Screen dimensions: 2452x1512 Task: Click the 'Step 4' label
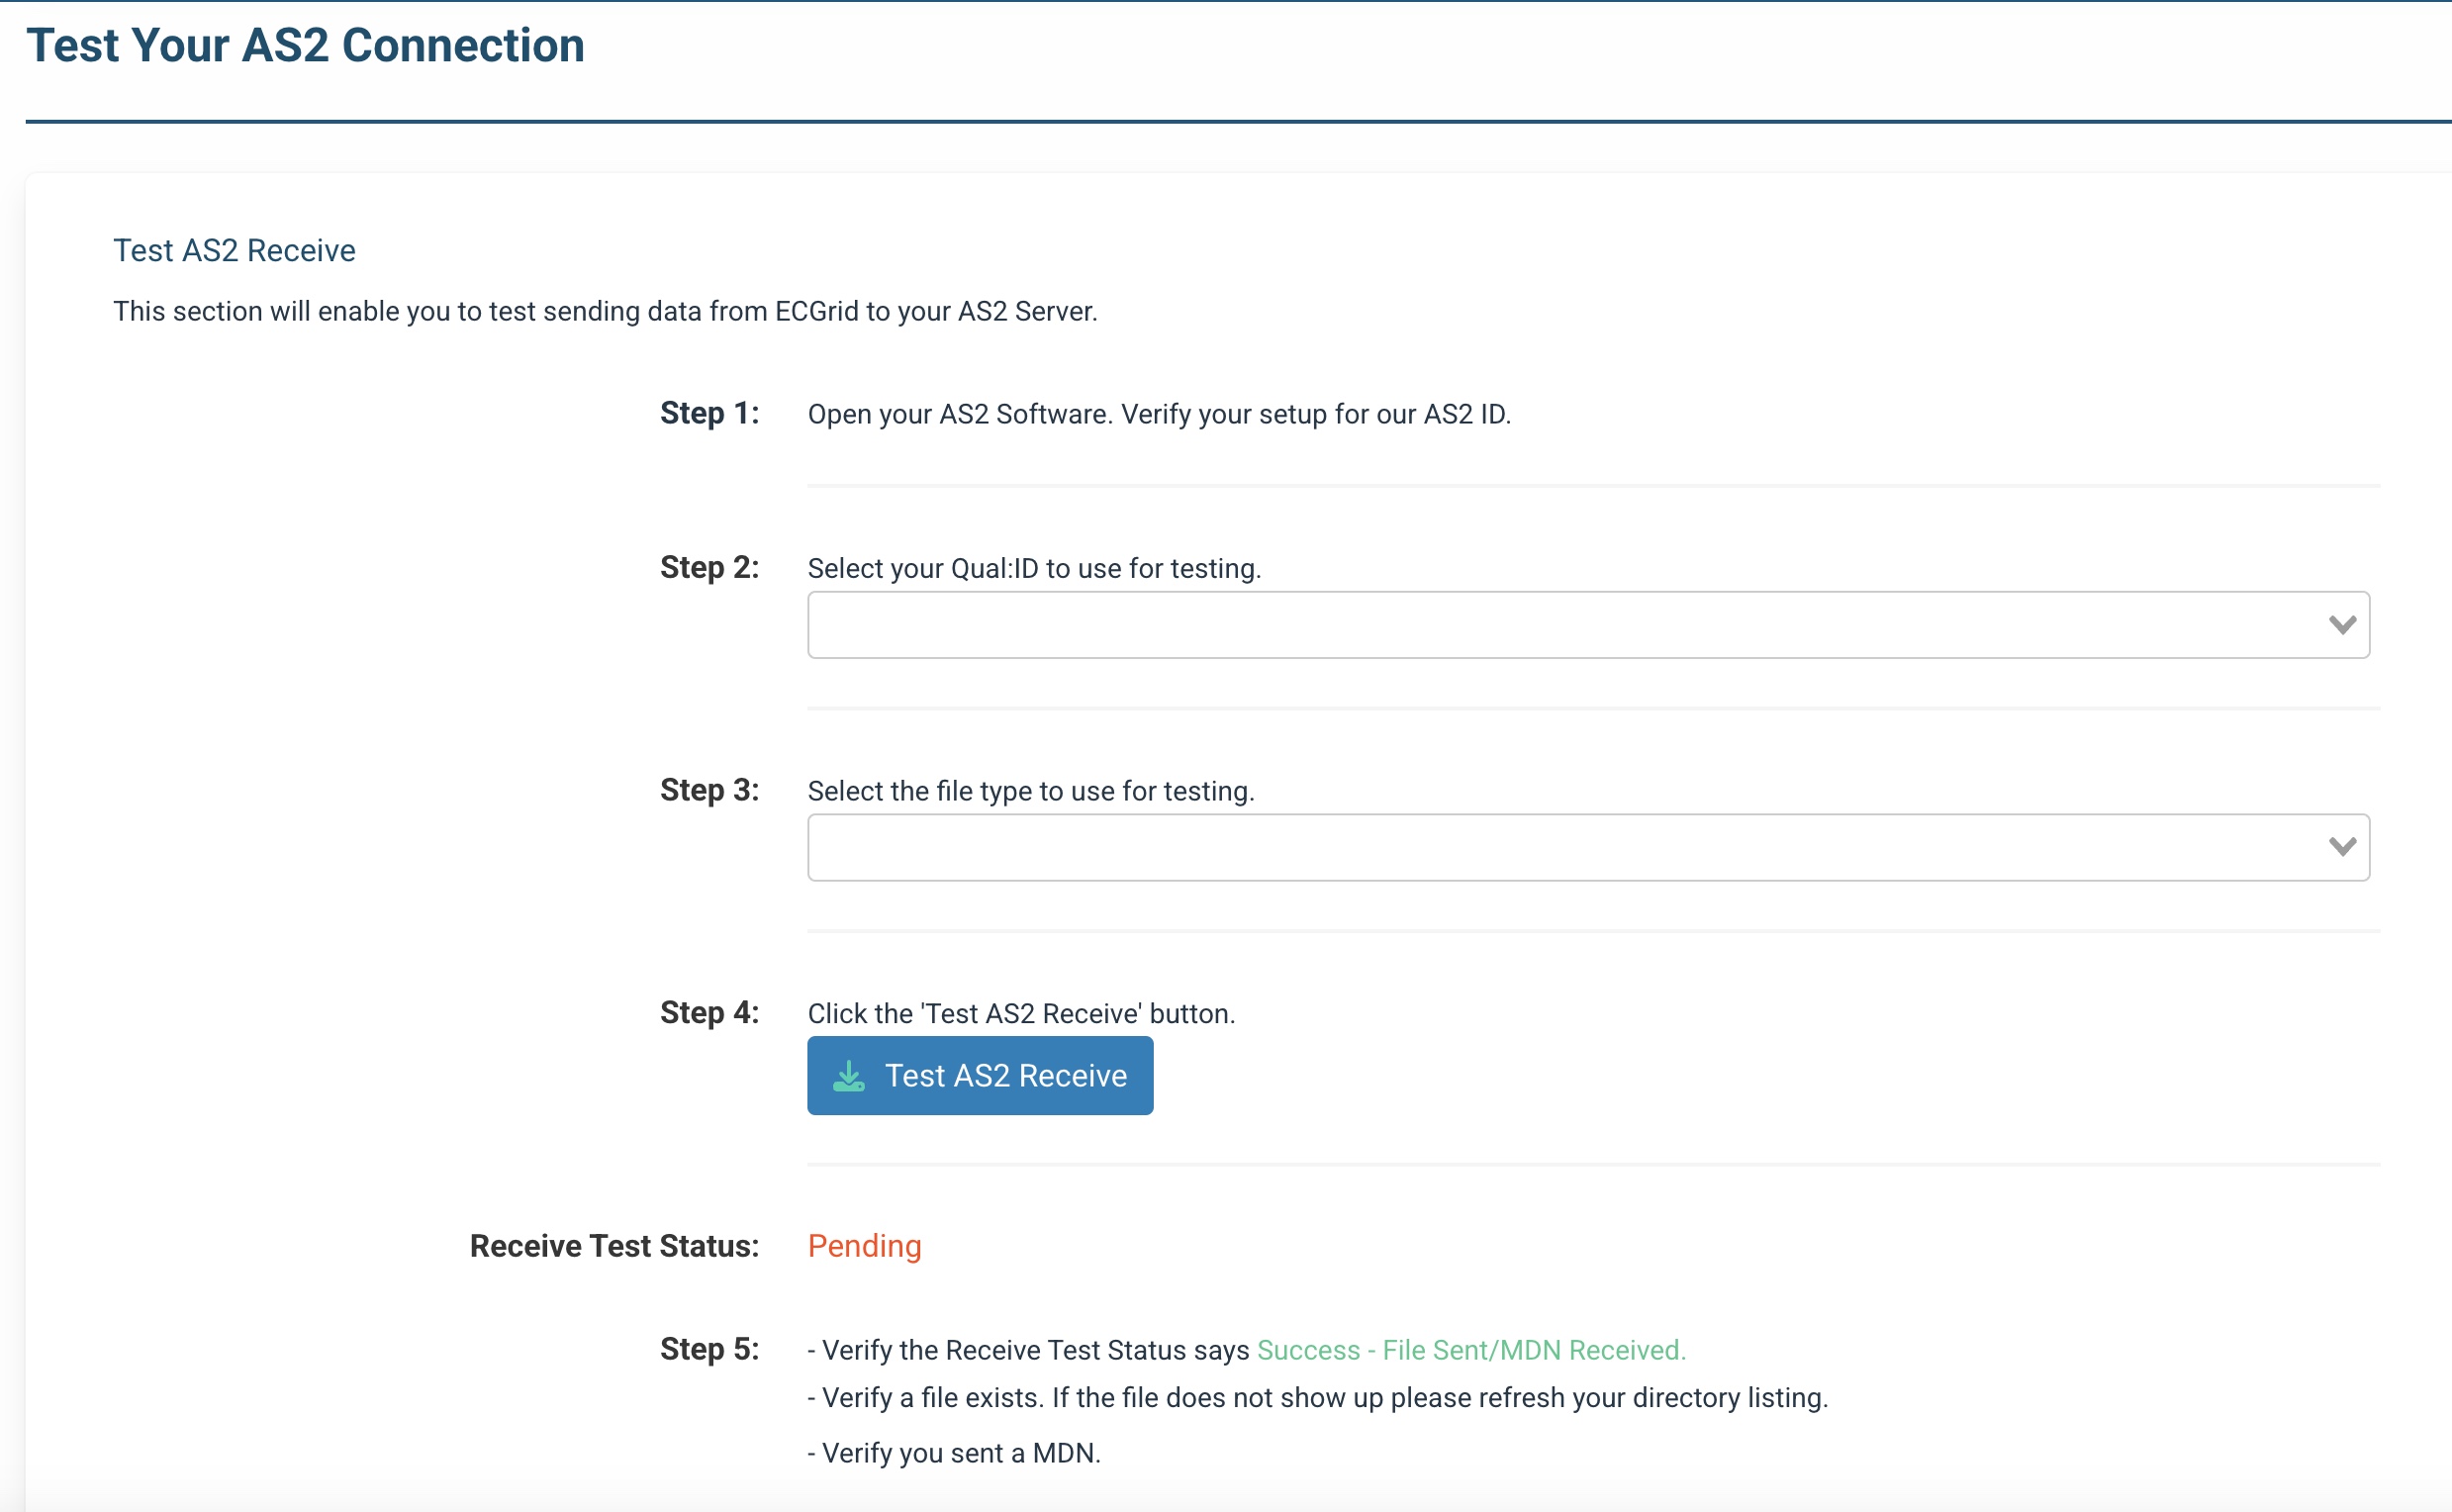pyautogui.click(x=709, y=1012)
